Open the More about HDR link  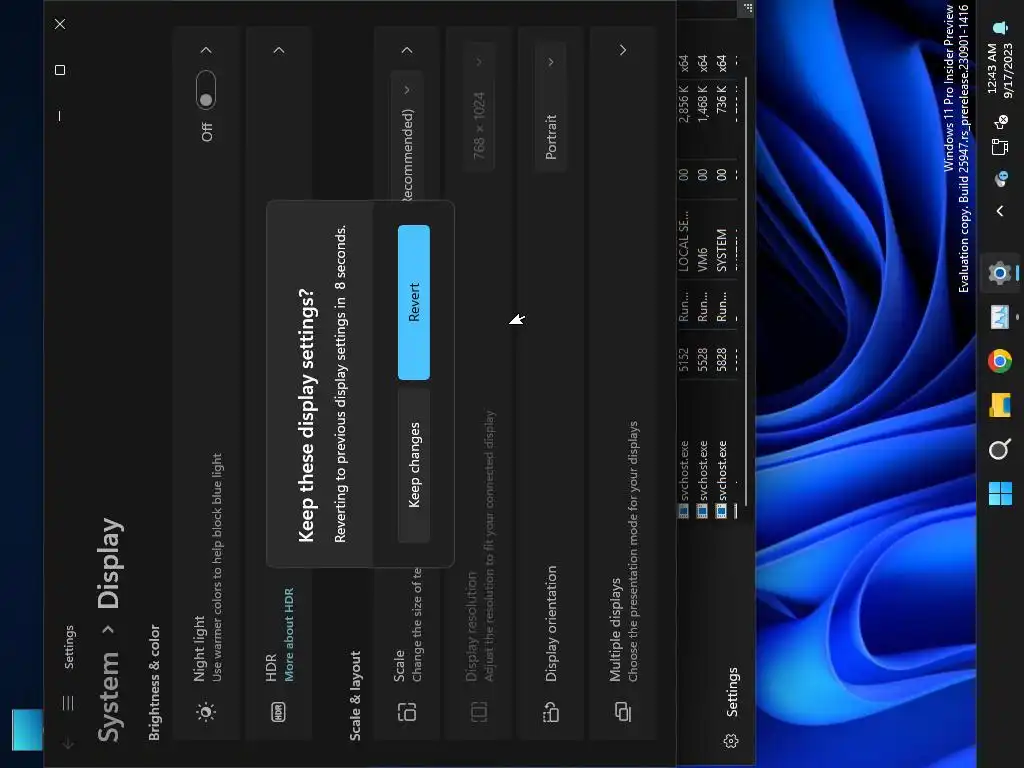tap(289, 634)
